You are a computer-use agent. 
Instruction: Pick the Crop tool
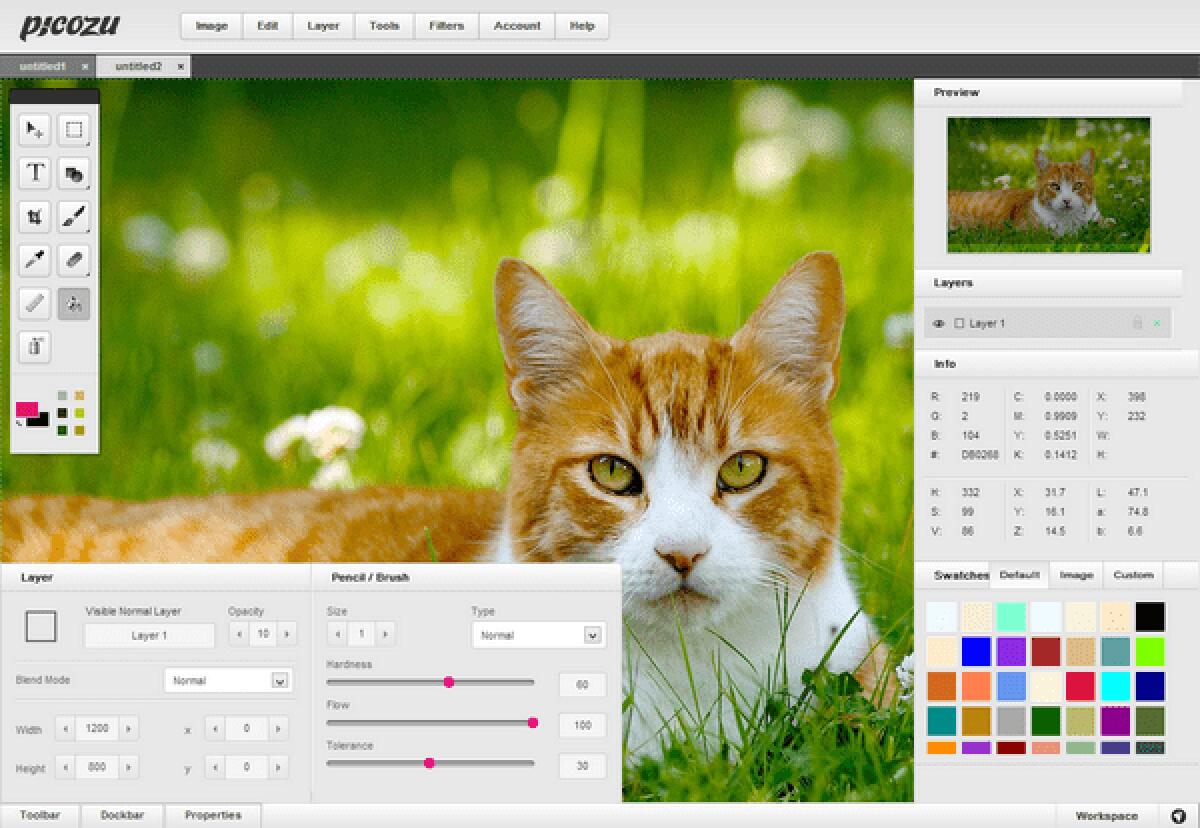(x=33, y=216)
